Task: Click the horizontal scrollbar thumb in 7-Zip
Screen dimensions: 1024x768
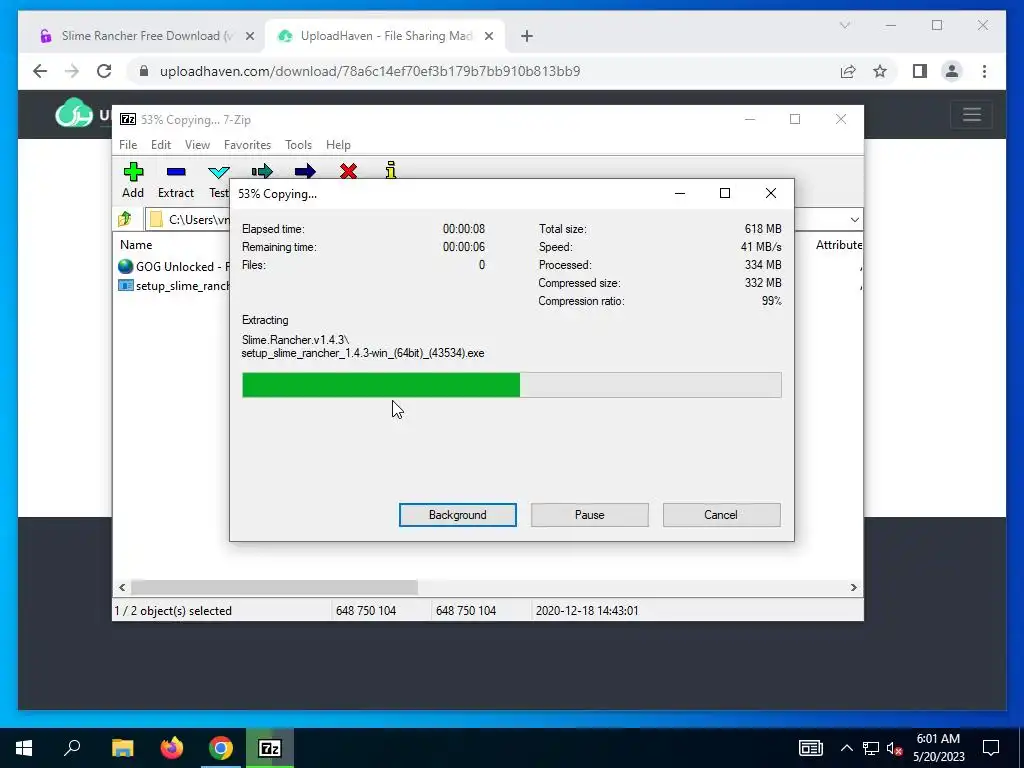Action: point(274,587)
